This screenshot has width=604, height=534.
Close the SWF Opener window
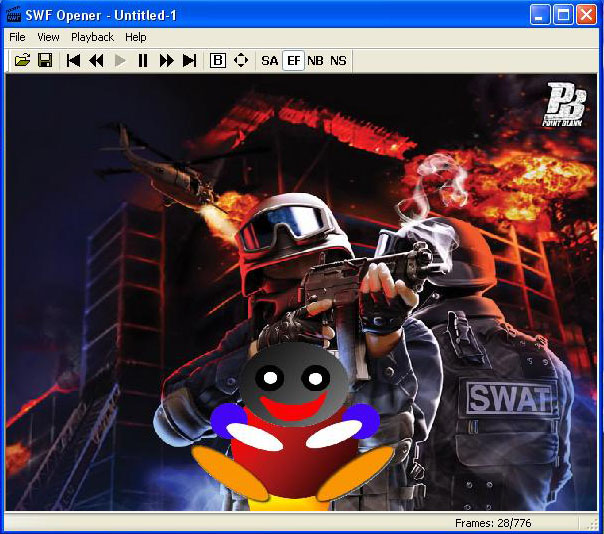[586, 15]
